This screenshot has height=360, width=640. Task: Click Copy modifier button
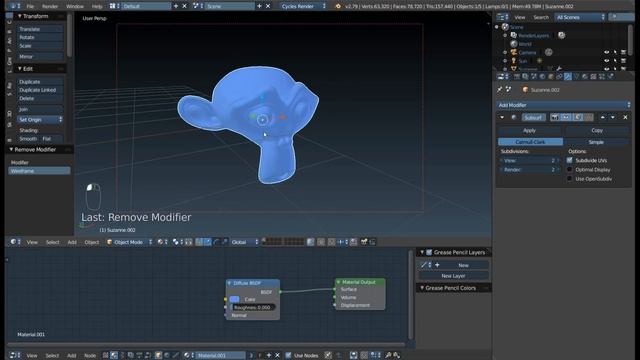pyautogui.click(x=597, y=130)
